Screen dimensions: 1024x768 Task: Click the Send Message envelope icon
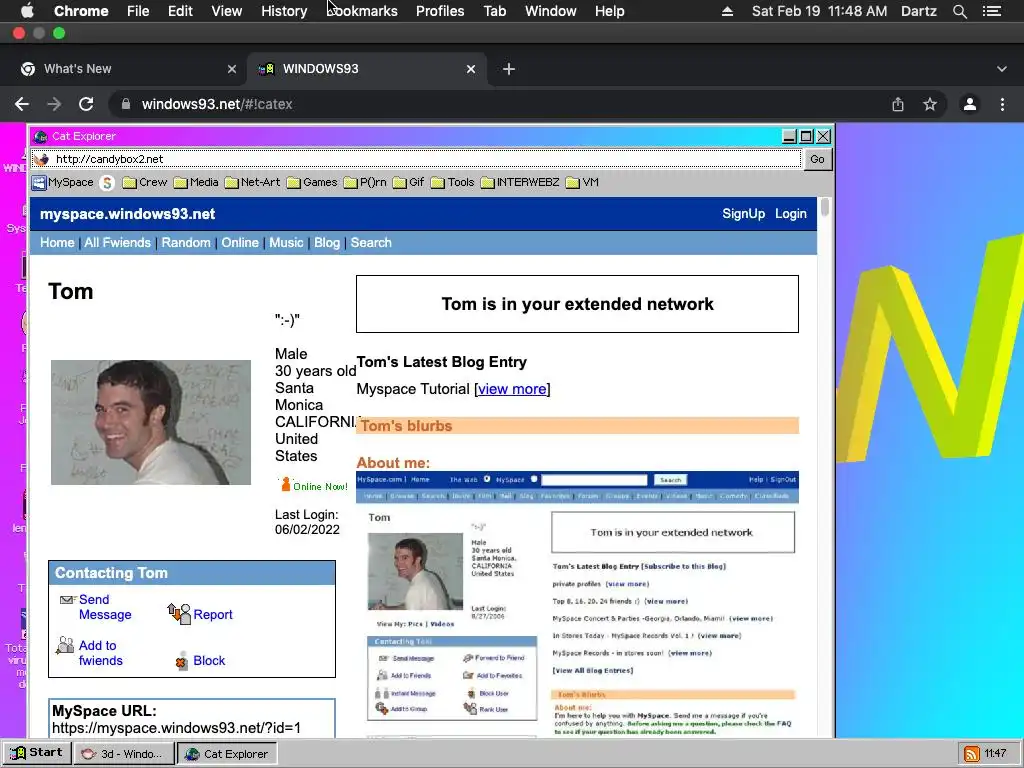click(x=67, y=600)
